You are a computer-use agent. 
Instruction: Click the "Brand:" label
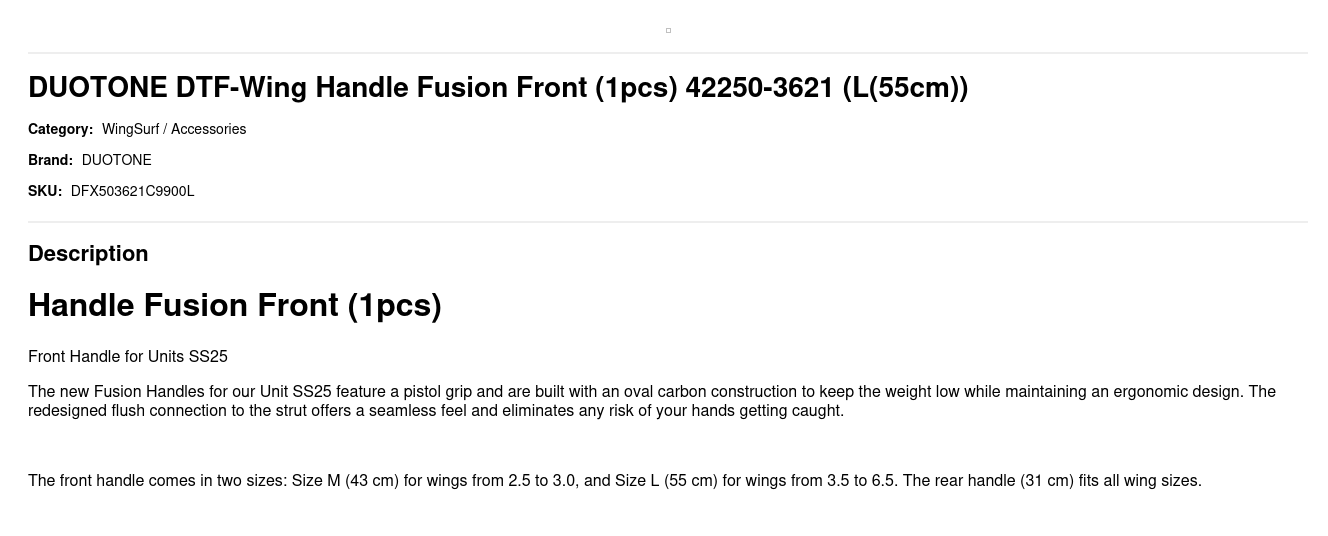pos(50,160)
